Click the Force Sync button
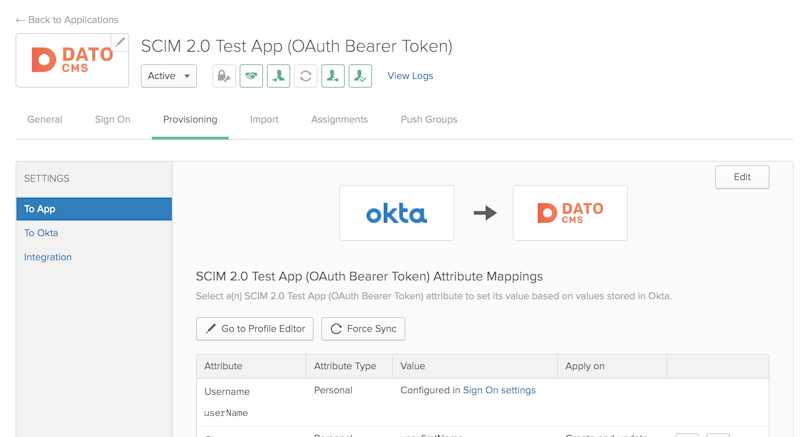This screenshot has width=810, height=437. pyautogui.click(x=363, y=329)
